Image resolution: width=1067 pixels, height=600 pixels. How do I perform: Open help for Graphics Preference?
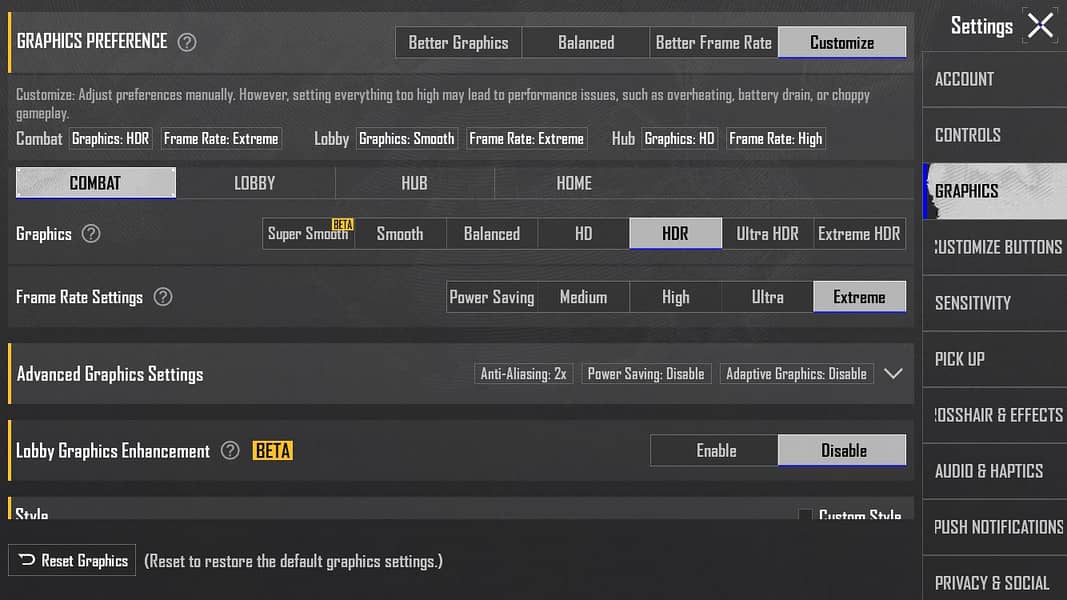pos(187,42)
